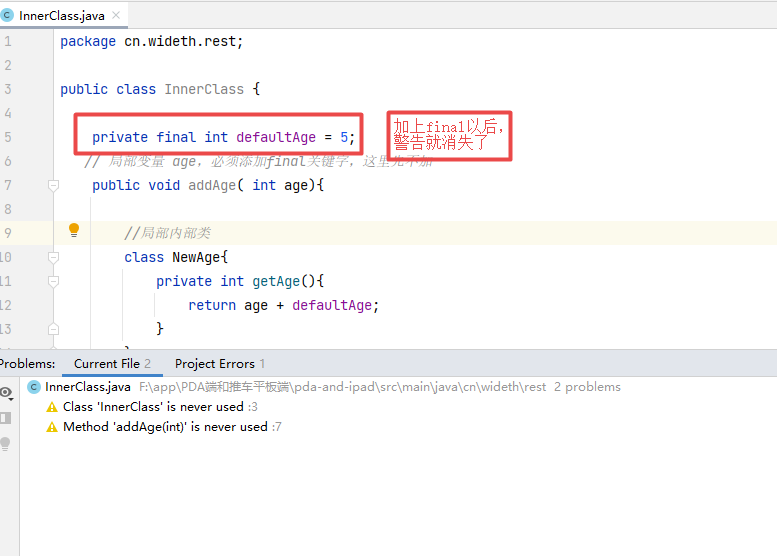Click the yellow intention lightbulb on line 9
Viewport: 777px width, 556px height.
click(74, 230)
